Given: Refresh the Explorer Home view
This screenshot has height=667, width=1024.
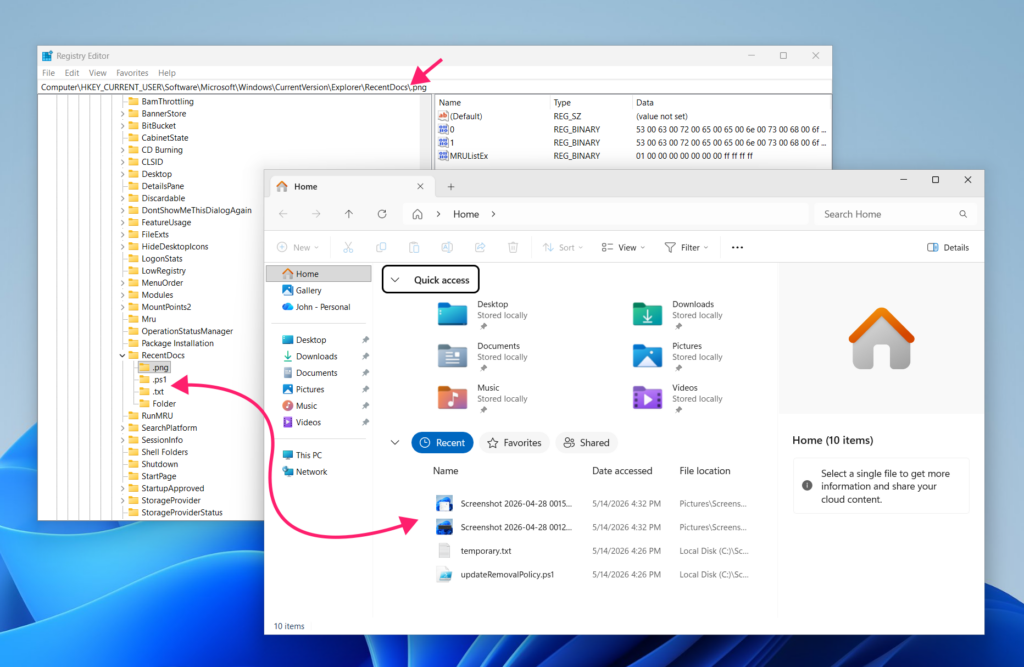Looking at the screenshot, I should 382,214.
